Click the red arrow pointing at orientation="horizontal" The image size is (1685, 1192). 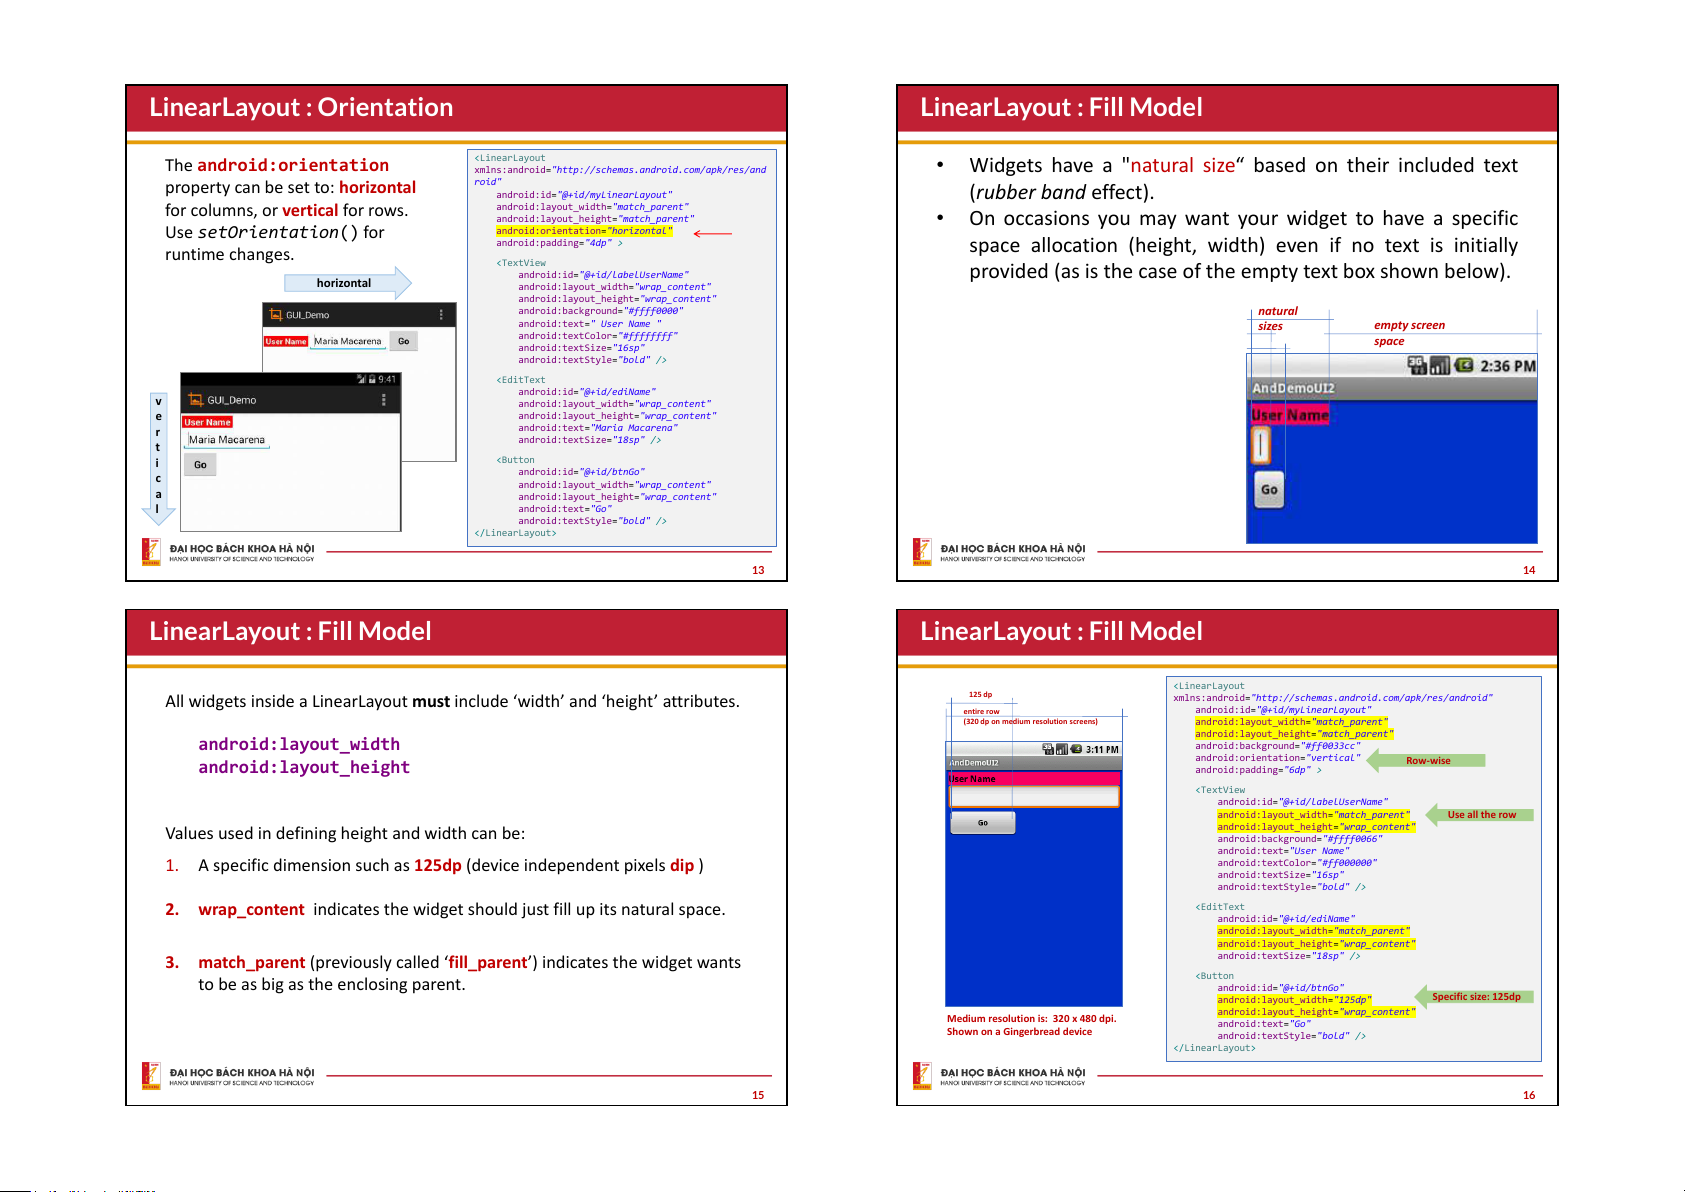click(x=712, y=233)
